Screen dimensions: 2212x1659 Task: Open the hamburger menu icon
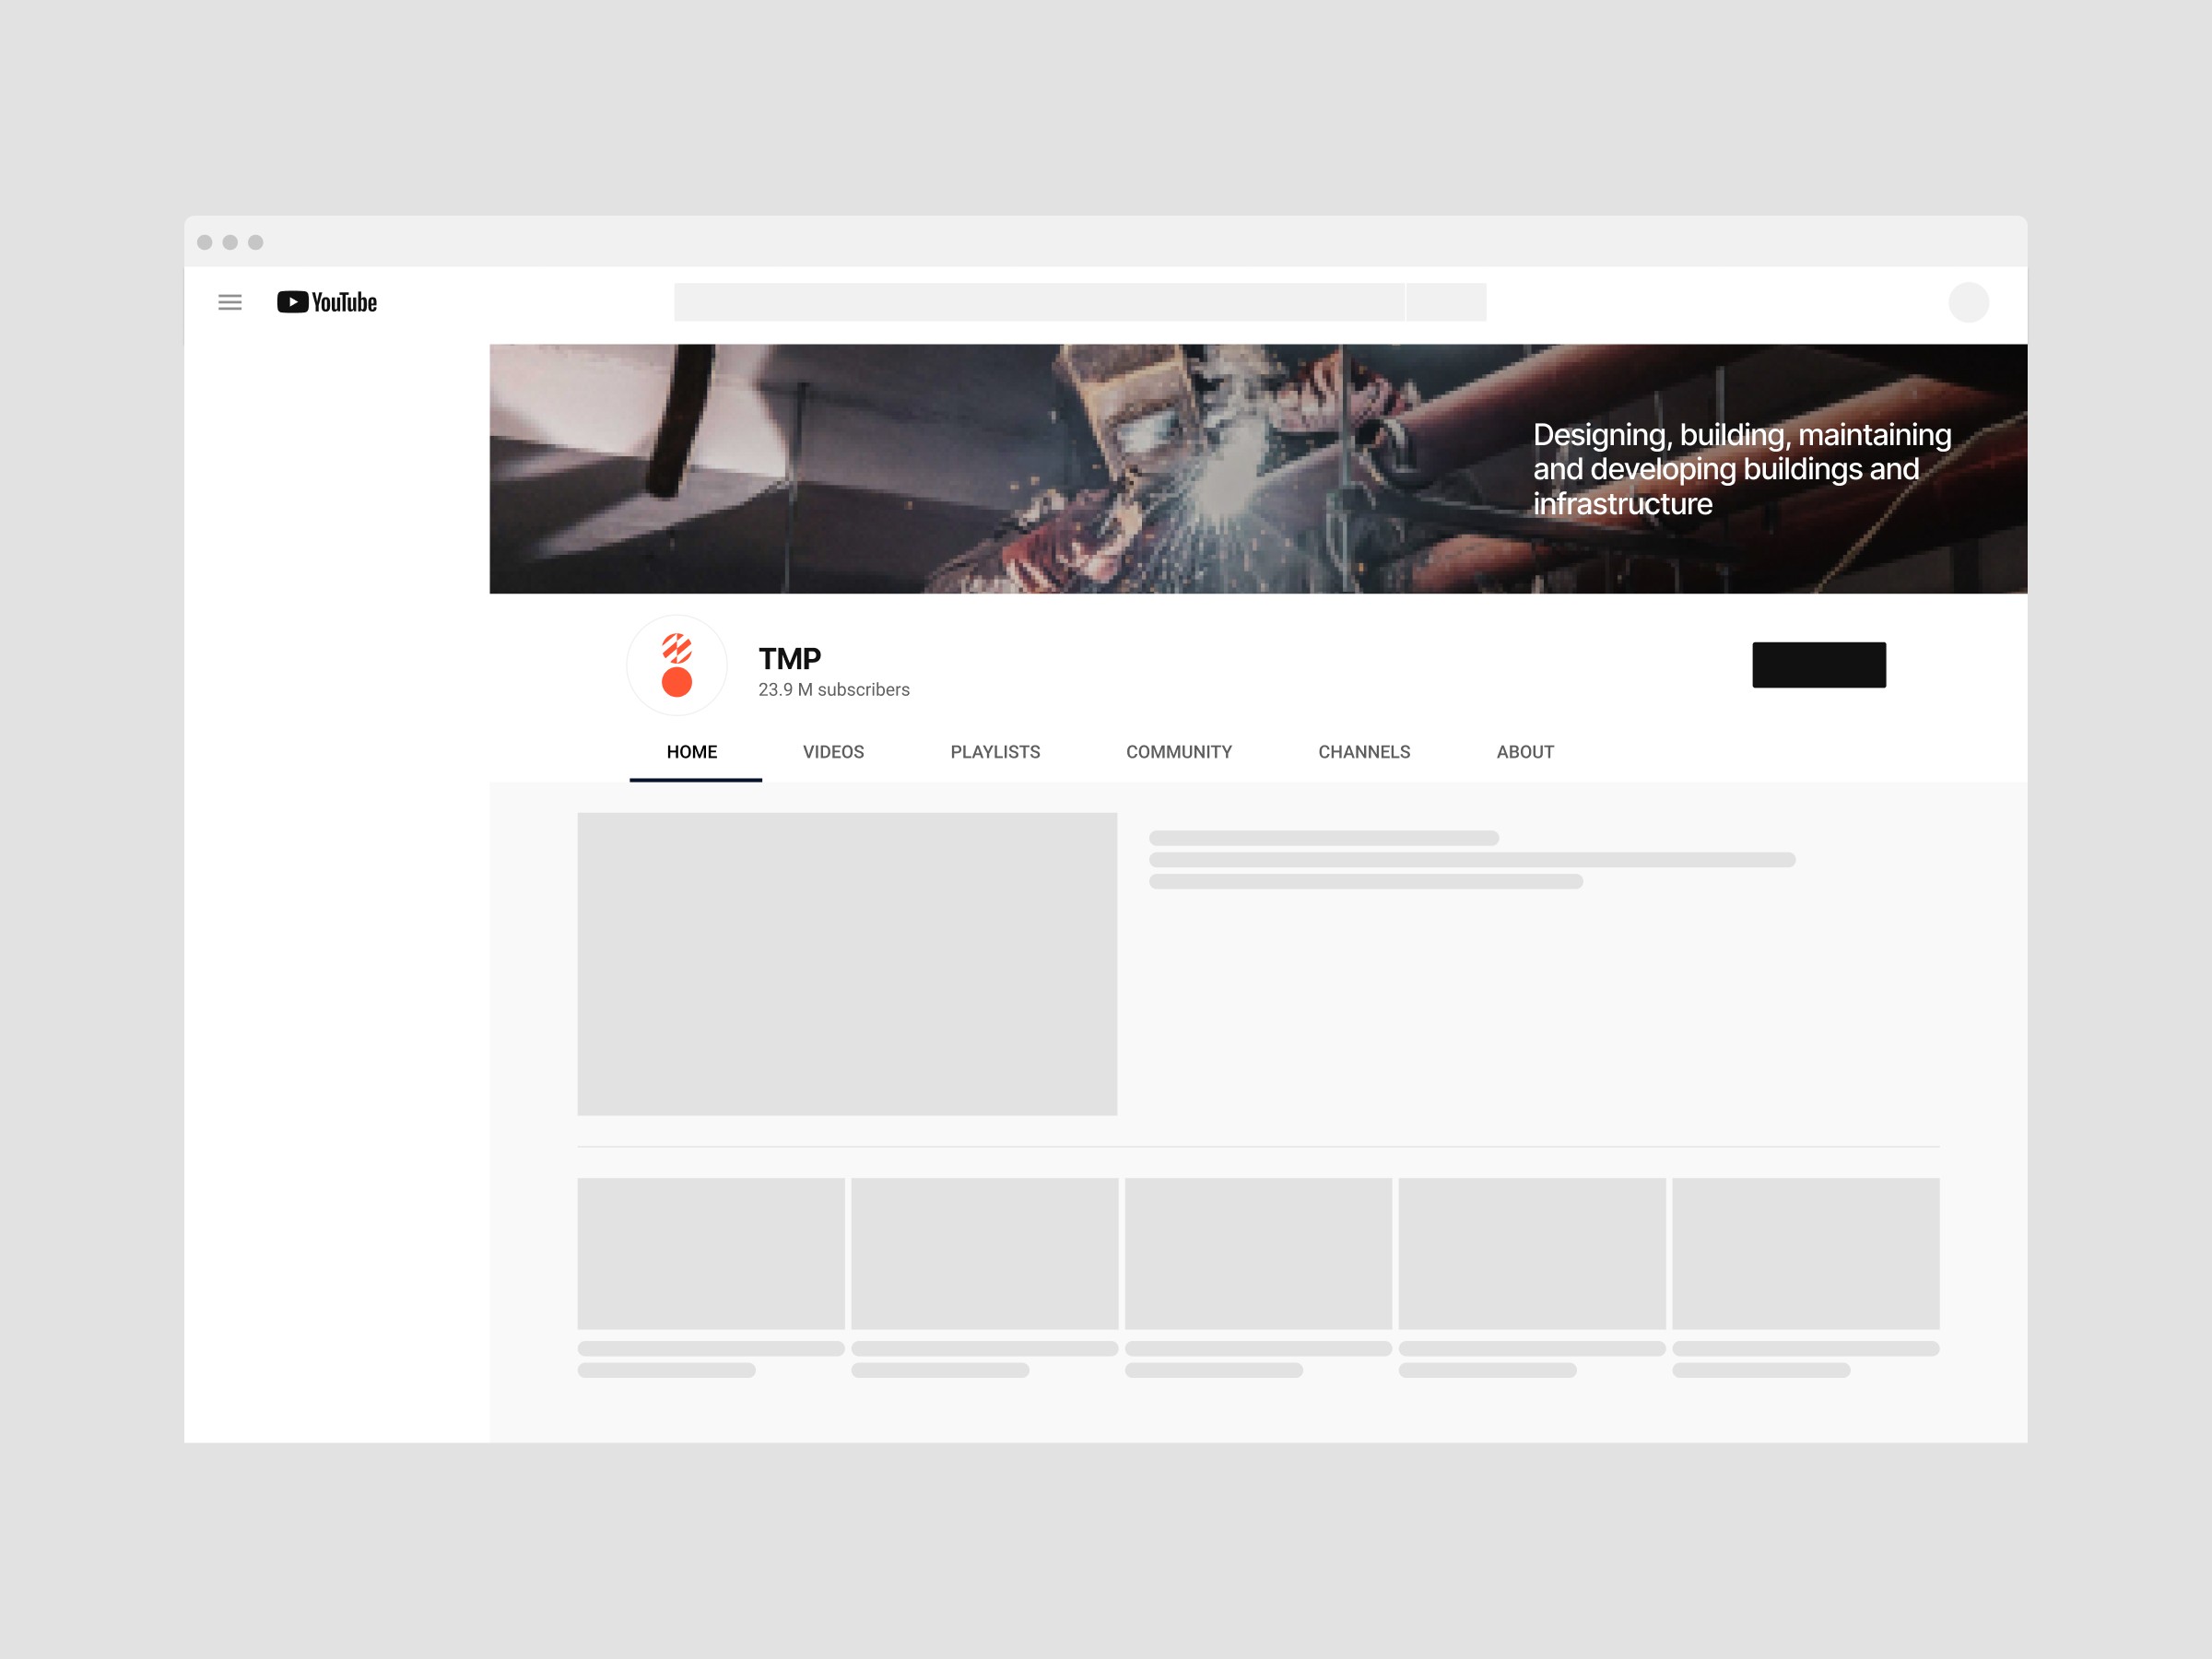click(x=230, y=302)
